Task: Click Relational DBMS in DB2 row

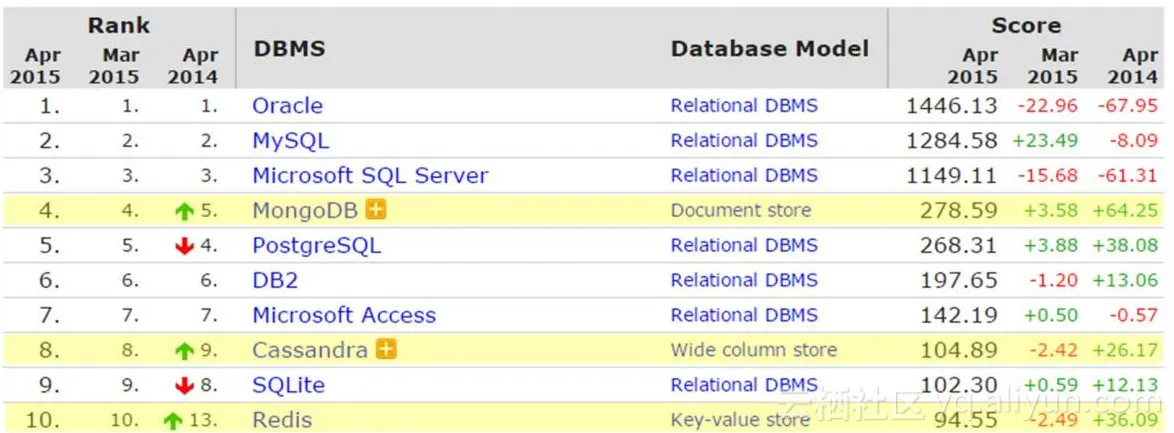Action: (744, 280)
